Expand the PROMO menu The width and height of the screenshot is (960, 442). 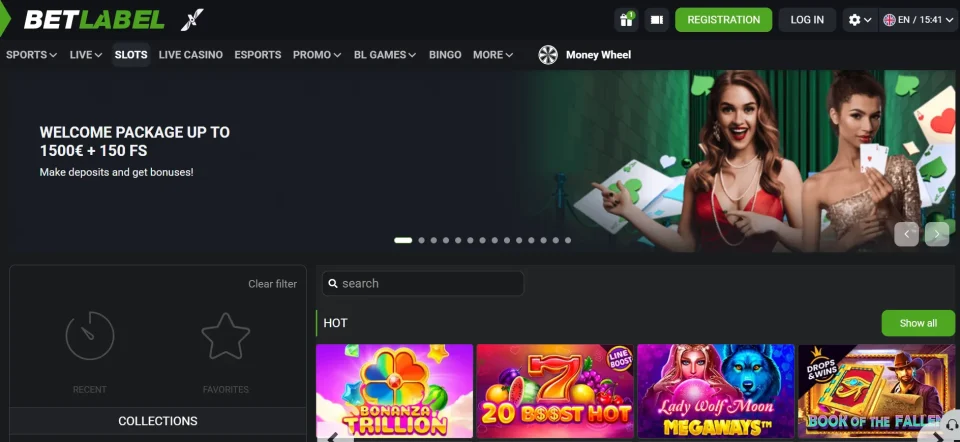[317, 54]
